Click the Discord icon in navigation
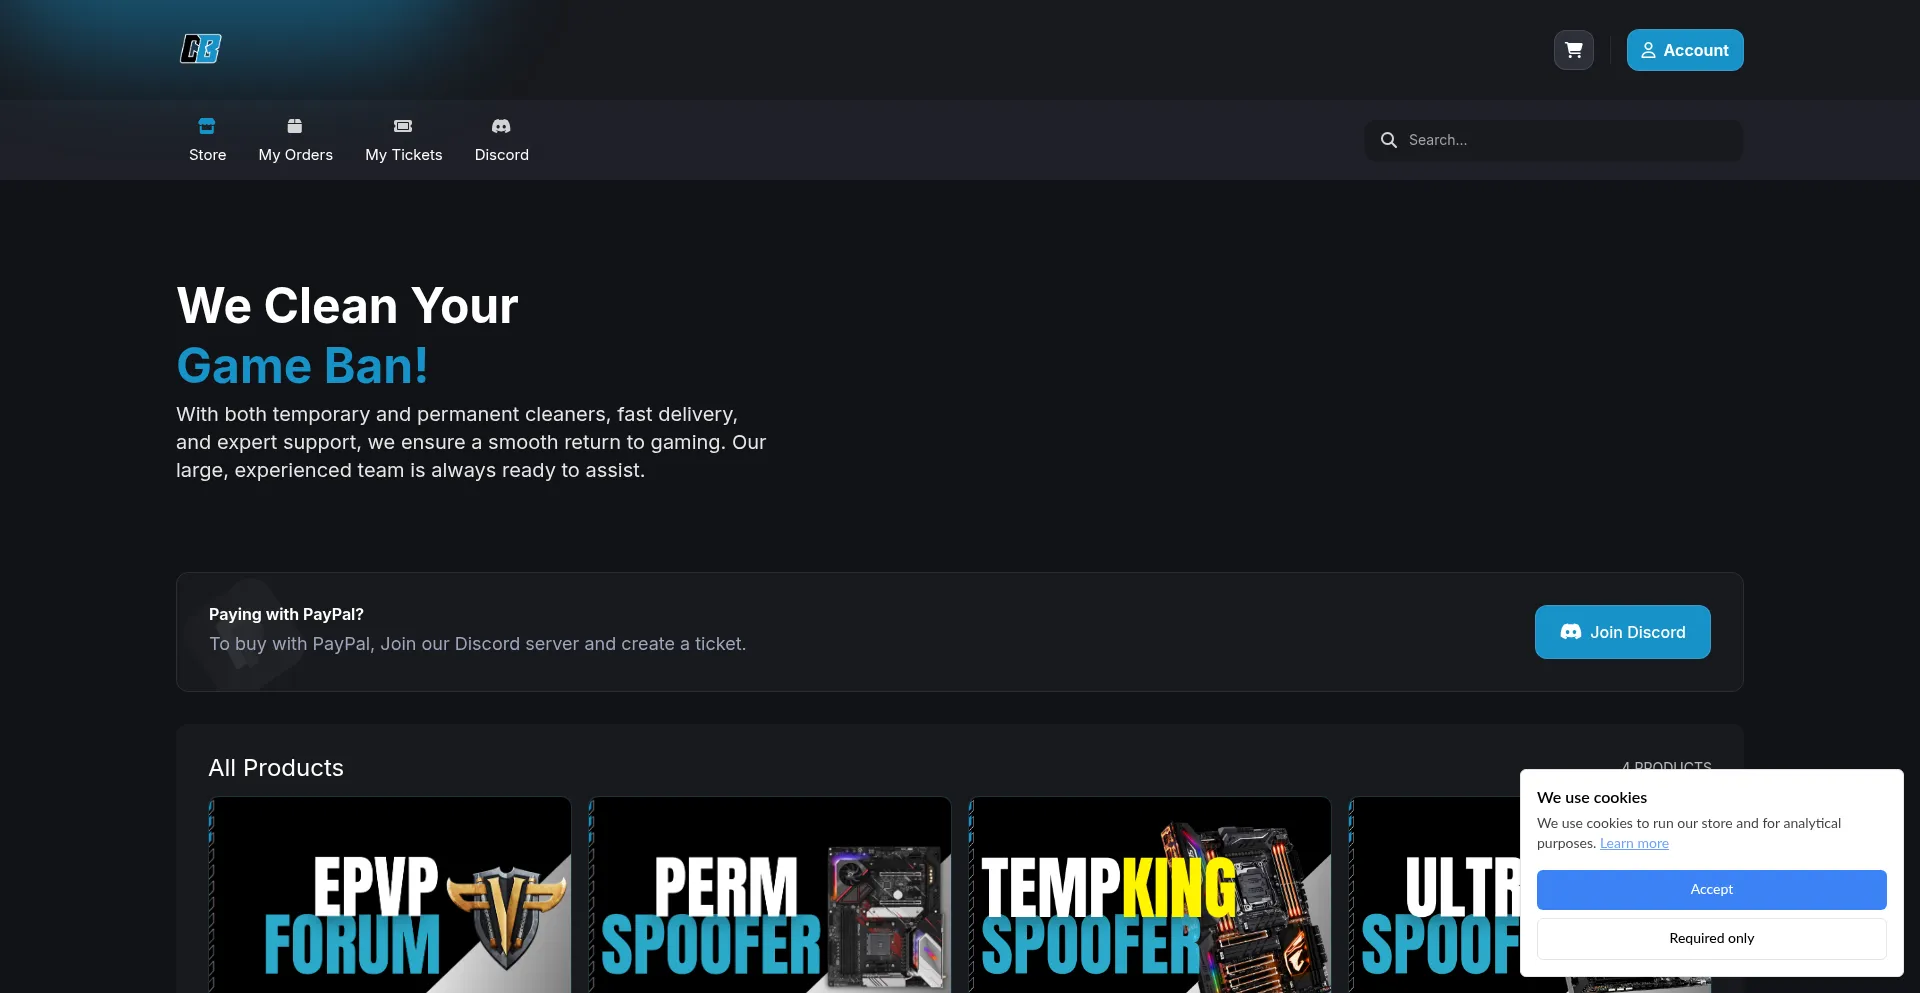Image resolution: width=1920 pixels, height=993 pixels. pos(501,126)
